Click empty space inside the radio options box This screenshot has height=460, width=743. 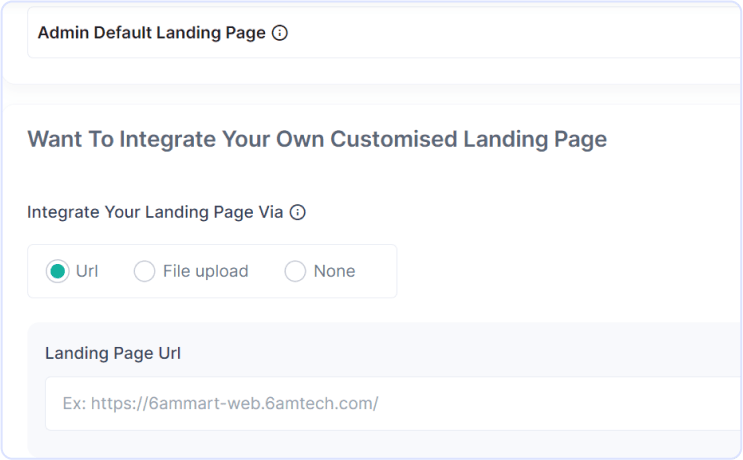(376, 271)
